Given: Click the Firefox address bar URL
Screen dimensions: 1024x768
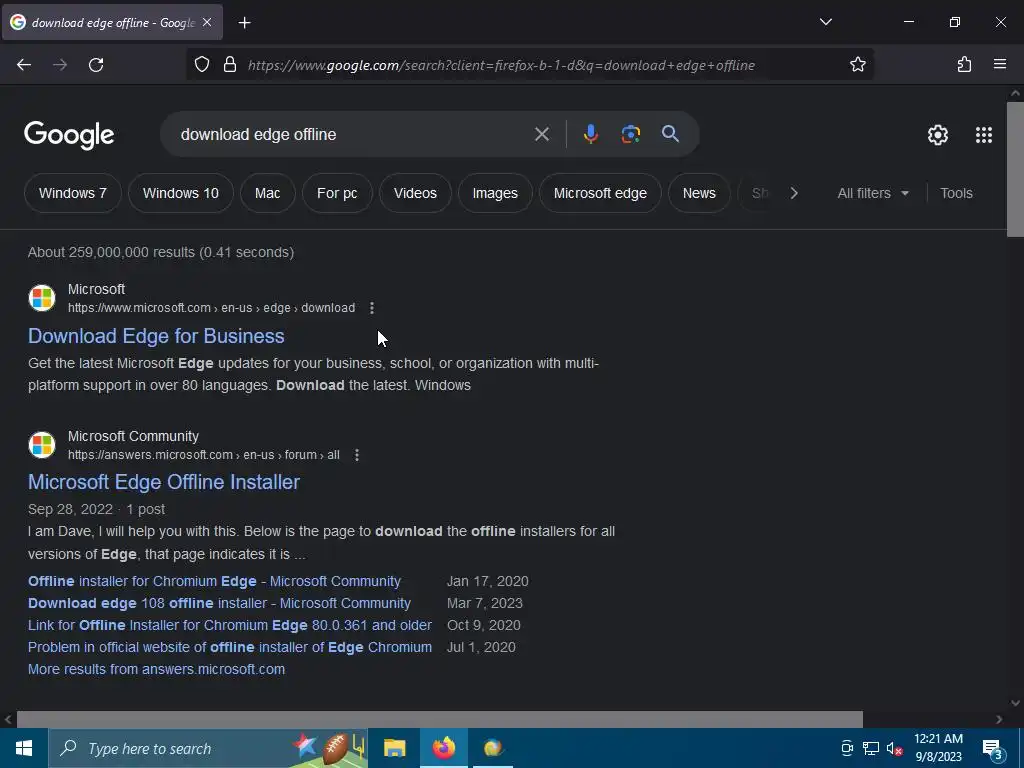Looking at the screenshot, I should (502, 65).
